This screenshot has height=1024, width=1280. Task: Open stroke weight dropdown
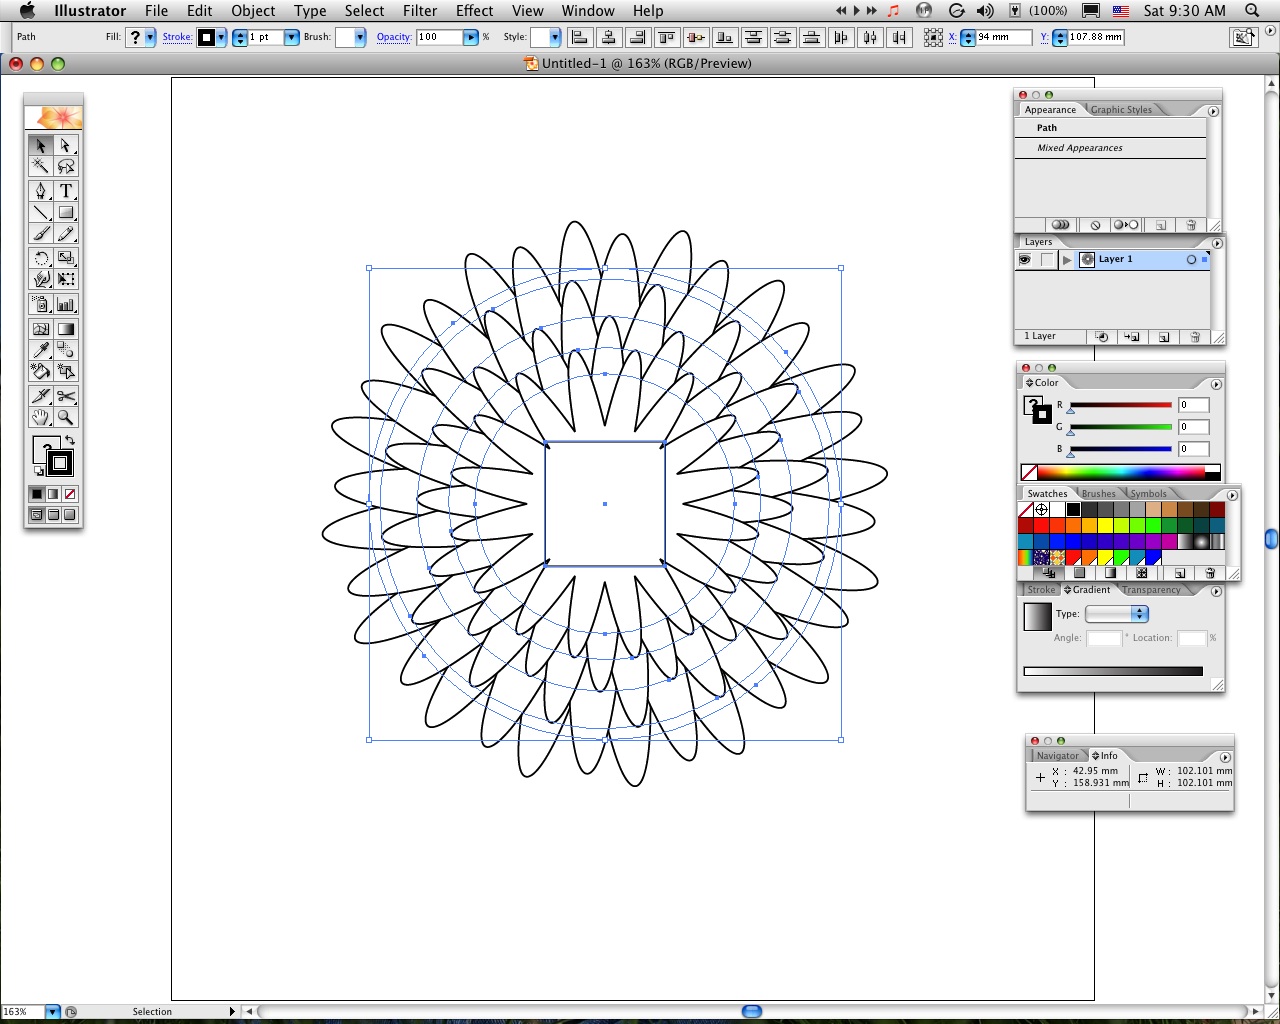click(291, 37)
